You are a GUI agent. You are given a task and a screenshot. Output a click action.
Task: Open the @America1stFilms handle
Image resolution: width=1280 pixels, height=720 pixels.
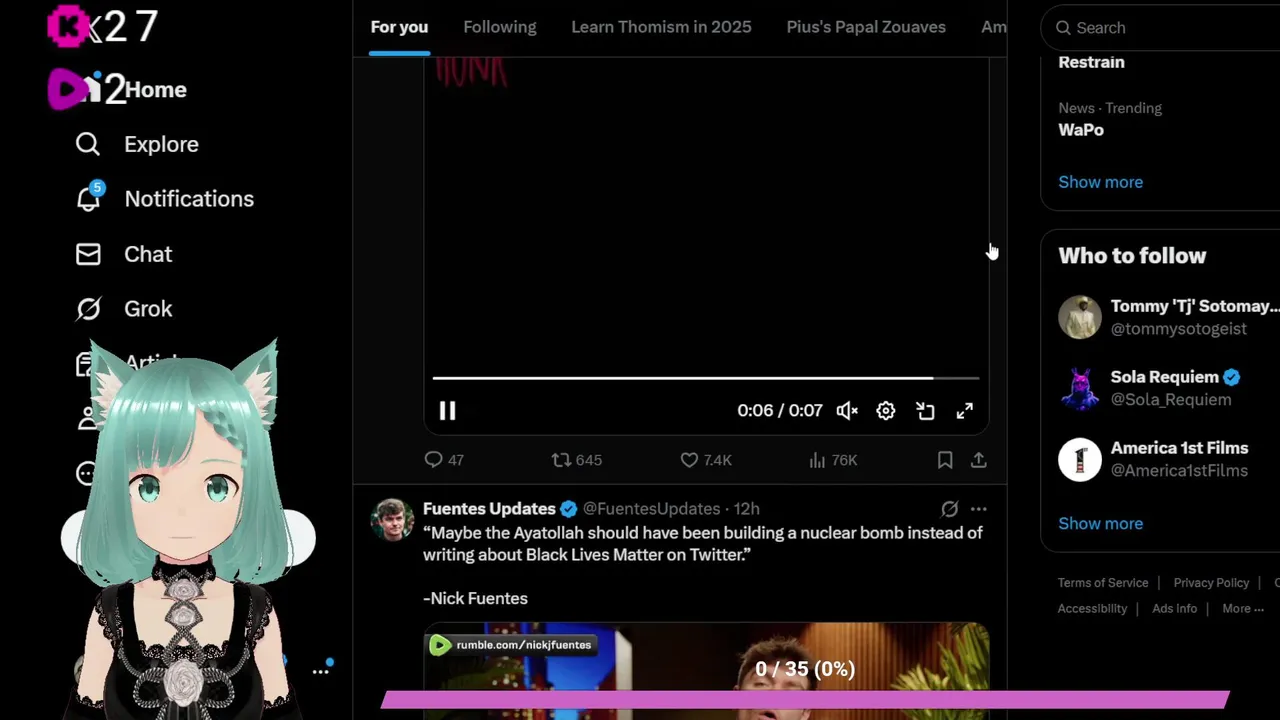point(1179,471)
